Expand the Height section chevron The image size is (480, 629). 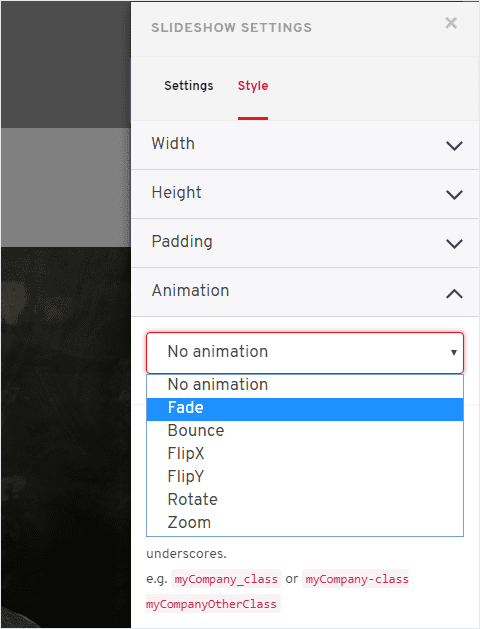(454, 195)
